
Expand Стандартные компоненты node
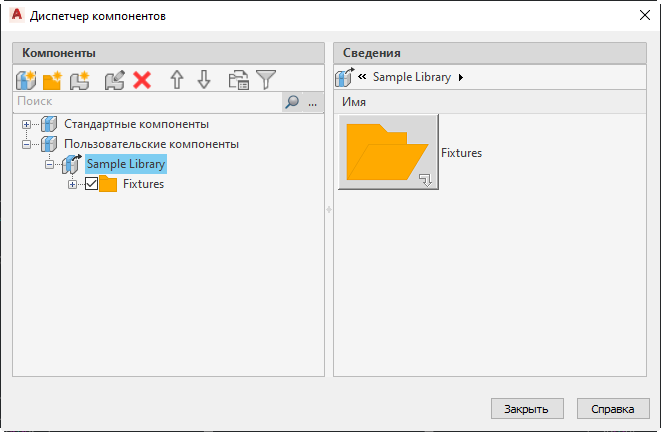click(26, 125)
